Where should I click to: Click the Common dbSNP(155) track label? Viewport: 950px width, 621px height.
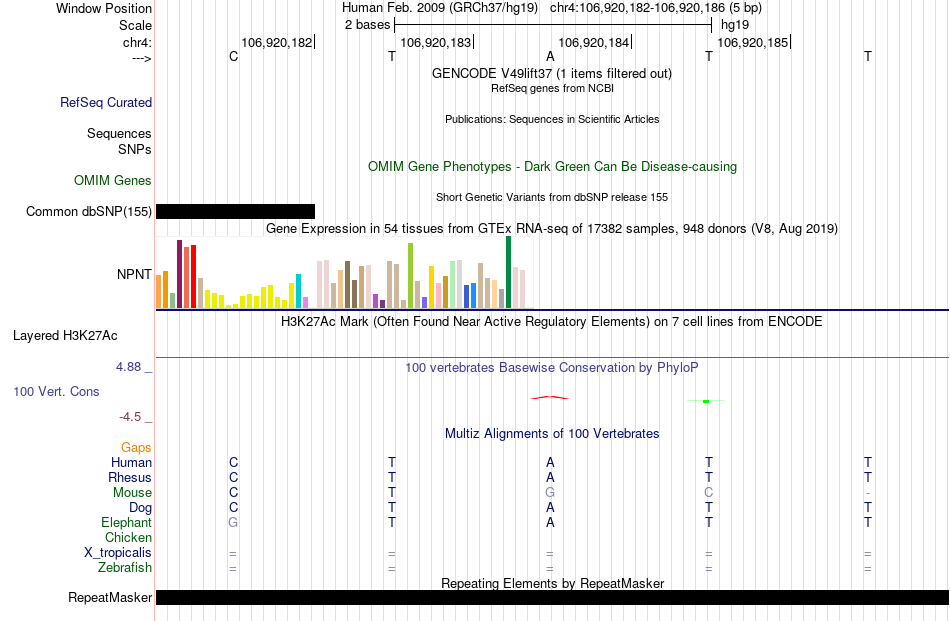pos(89,211)
